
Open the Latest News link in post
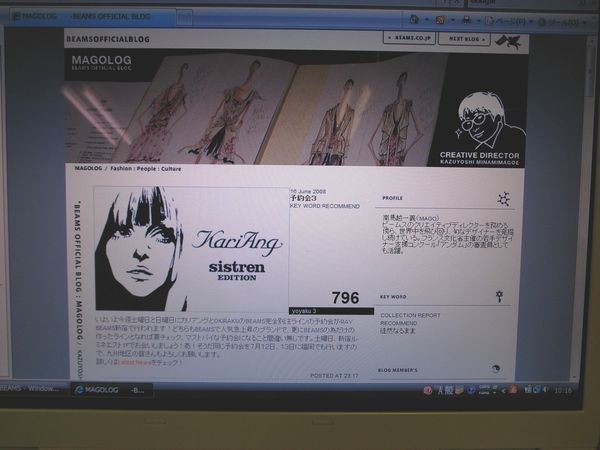point(135,362)
